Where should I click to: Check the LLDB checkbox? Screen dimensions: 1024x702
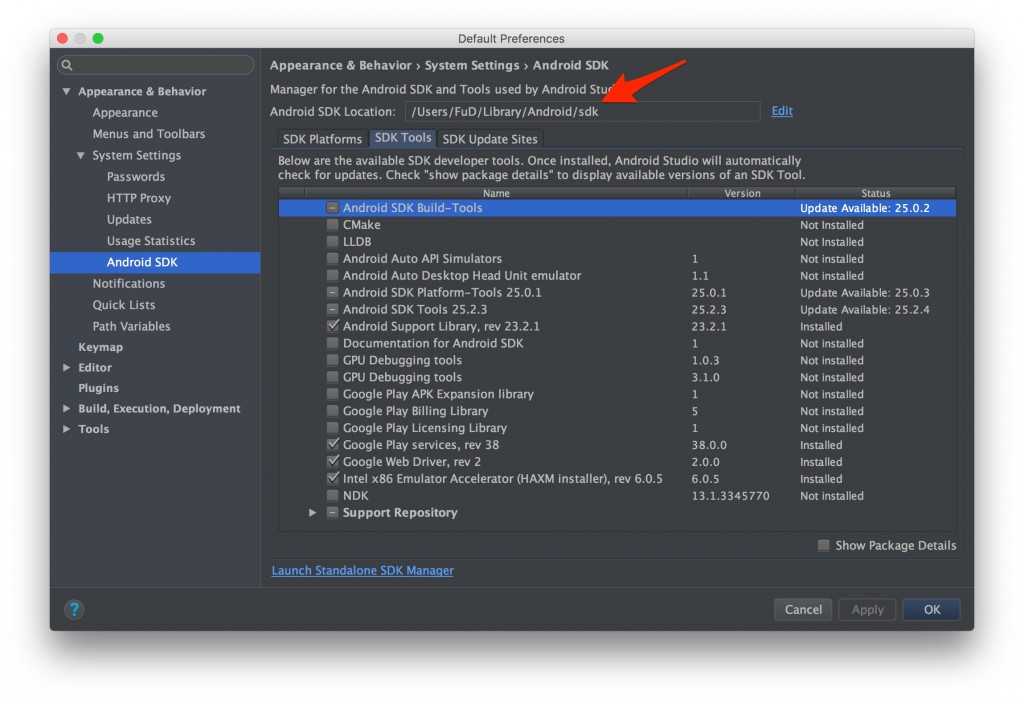pyautogui.click(x=332, y=242)
